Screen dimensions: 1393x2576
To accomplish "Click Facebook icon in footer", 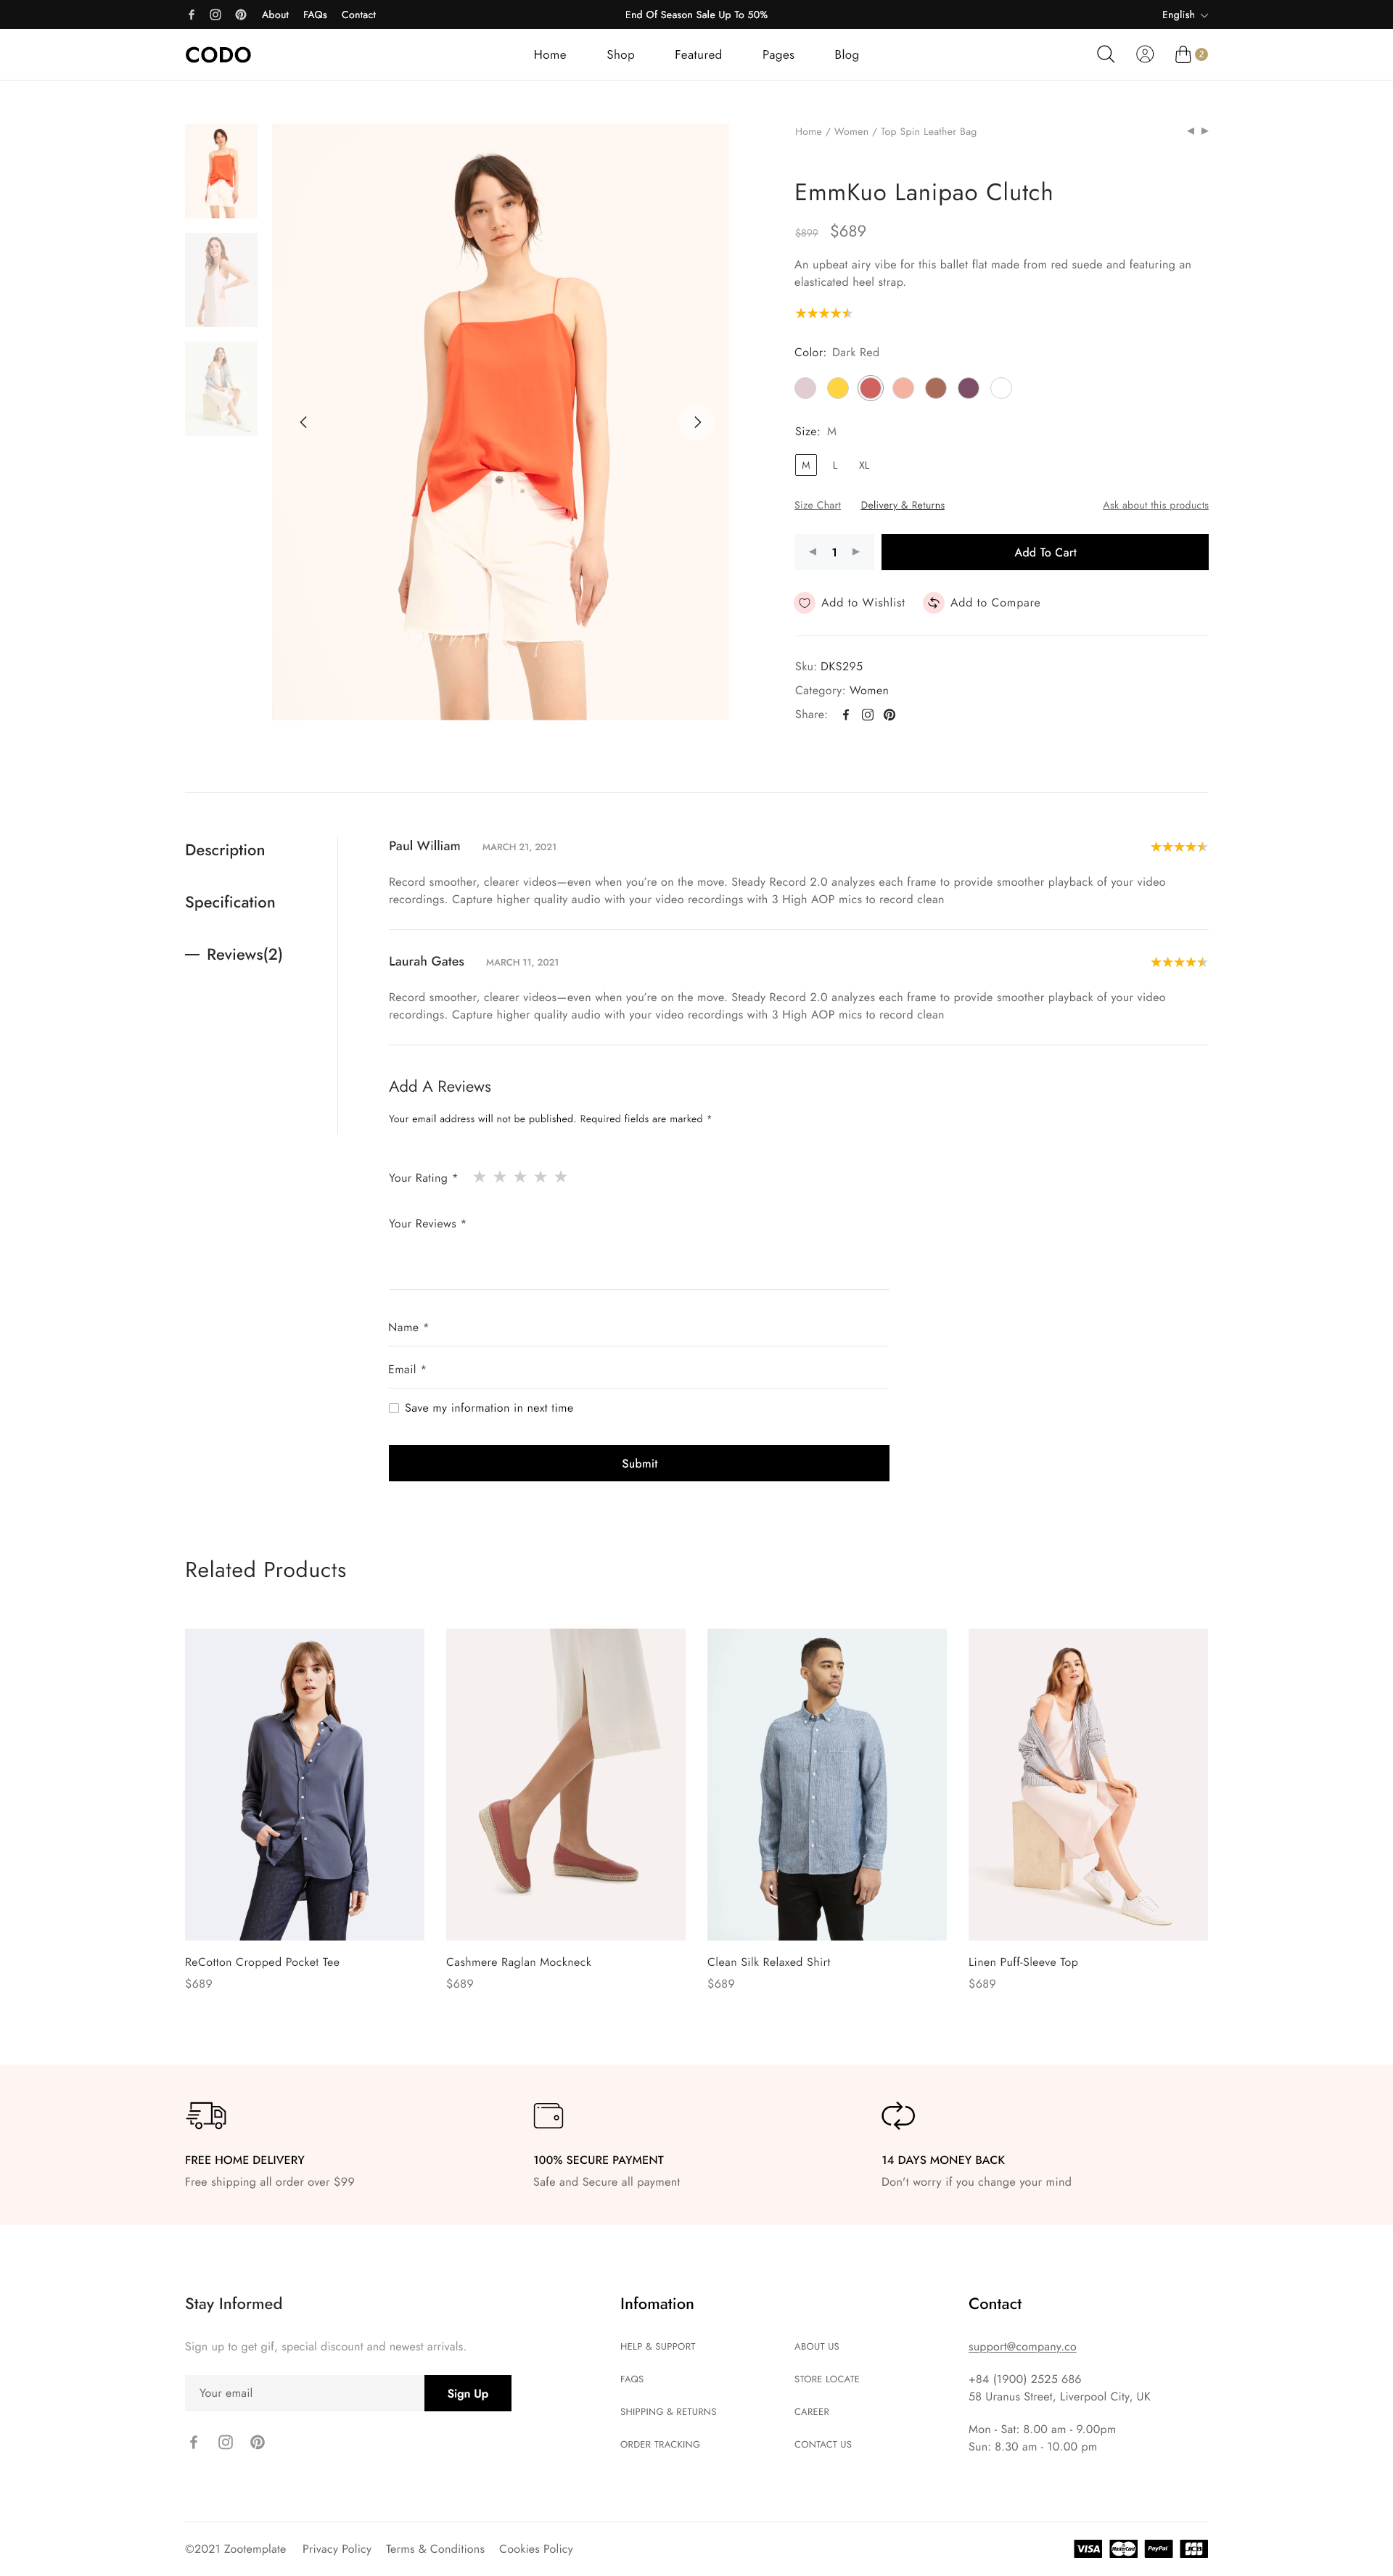I will point(194,2442).
